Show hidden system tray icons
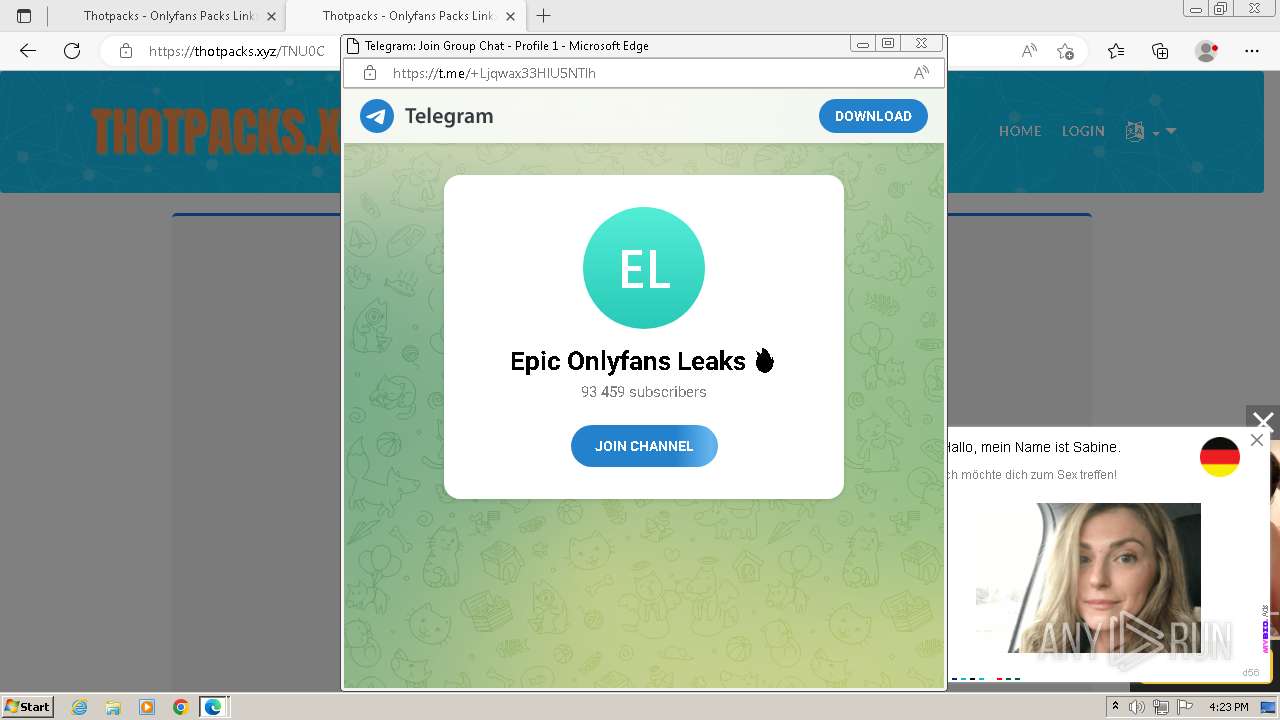Screen dimensions: 1280x720 (x=1115, y=707)
